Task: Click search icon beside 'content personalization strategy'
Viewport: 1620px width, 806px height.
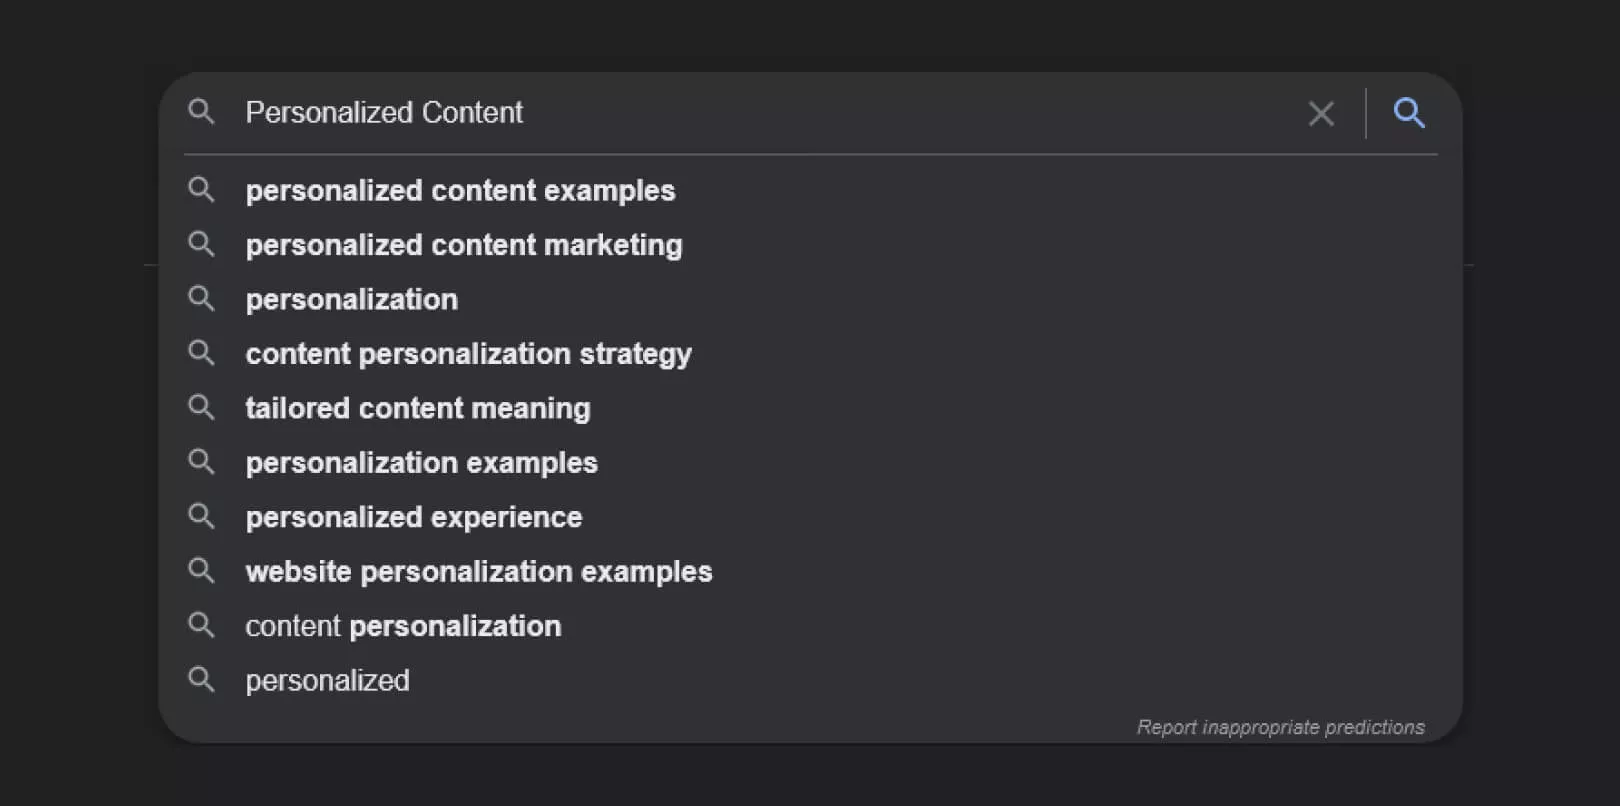Action: click(x=201, y=353)
